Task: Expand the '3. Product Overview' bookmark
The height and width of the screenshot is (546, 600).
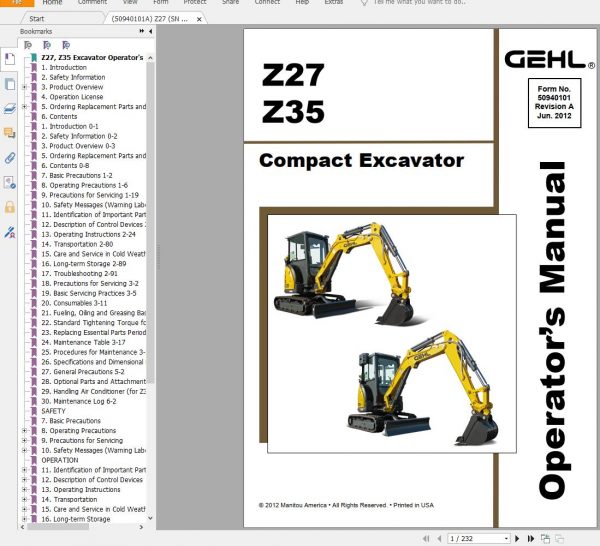Action: click(x=24, y=87)
